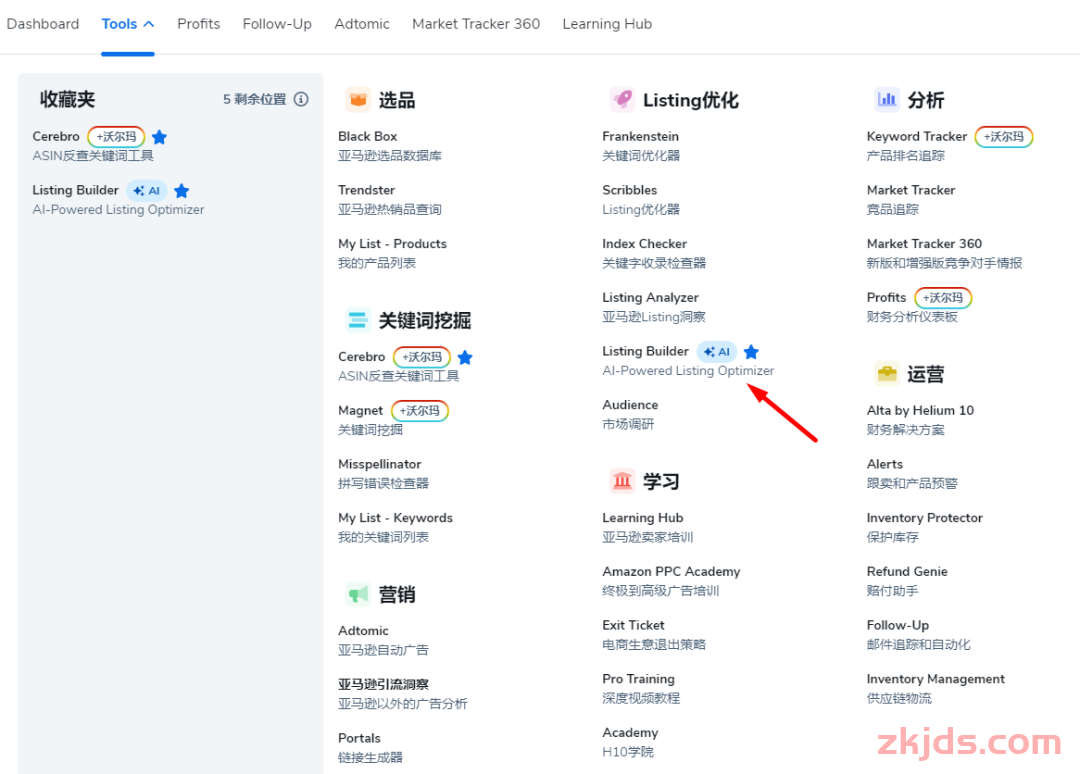Launch the Magnet keyword tool

360,410
